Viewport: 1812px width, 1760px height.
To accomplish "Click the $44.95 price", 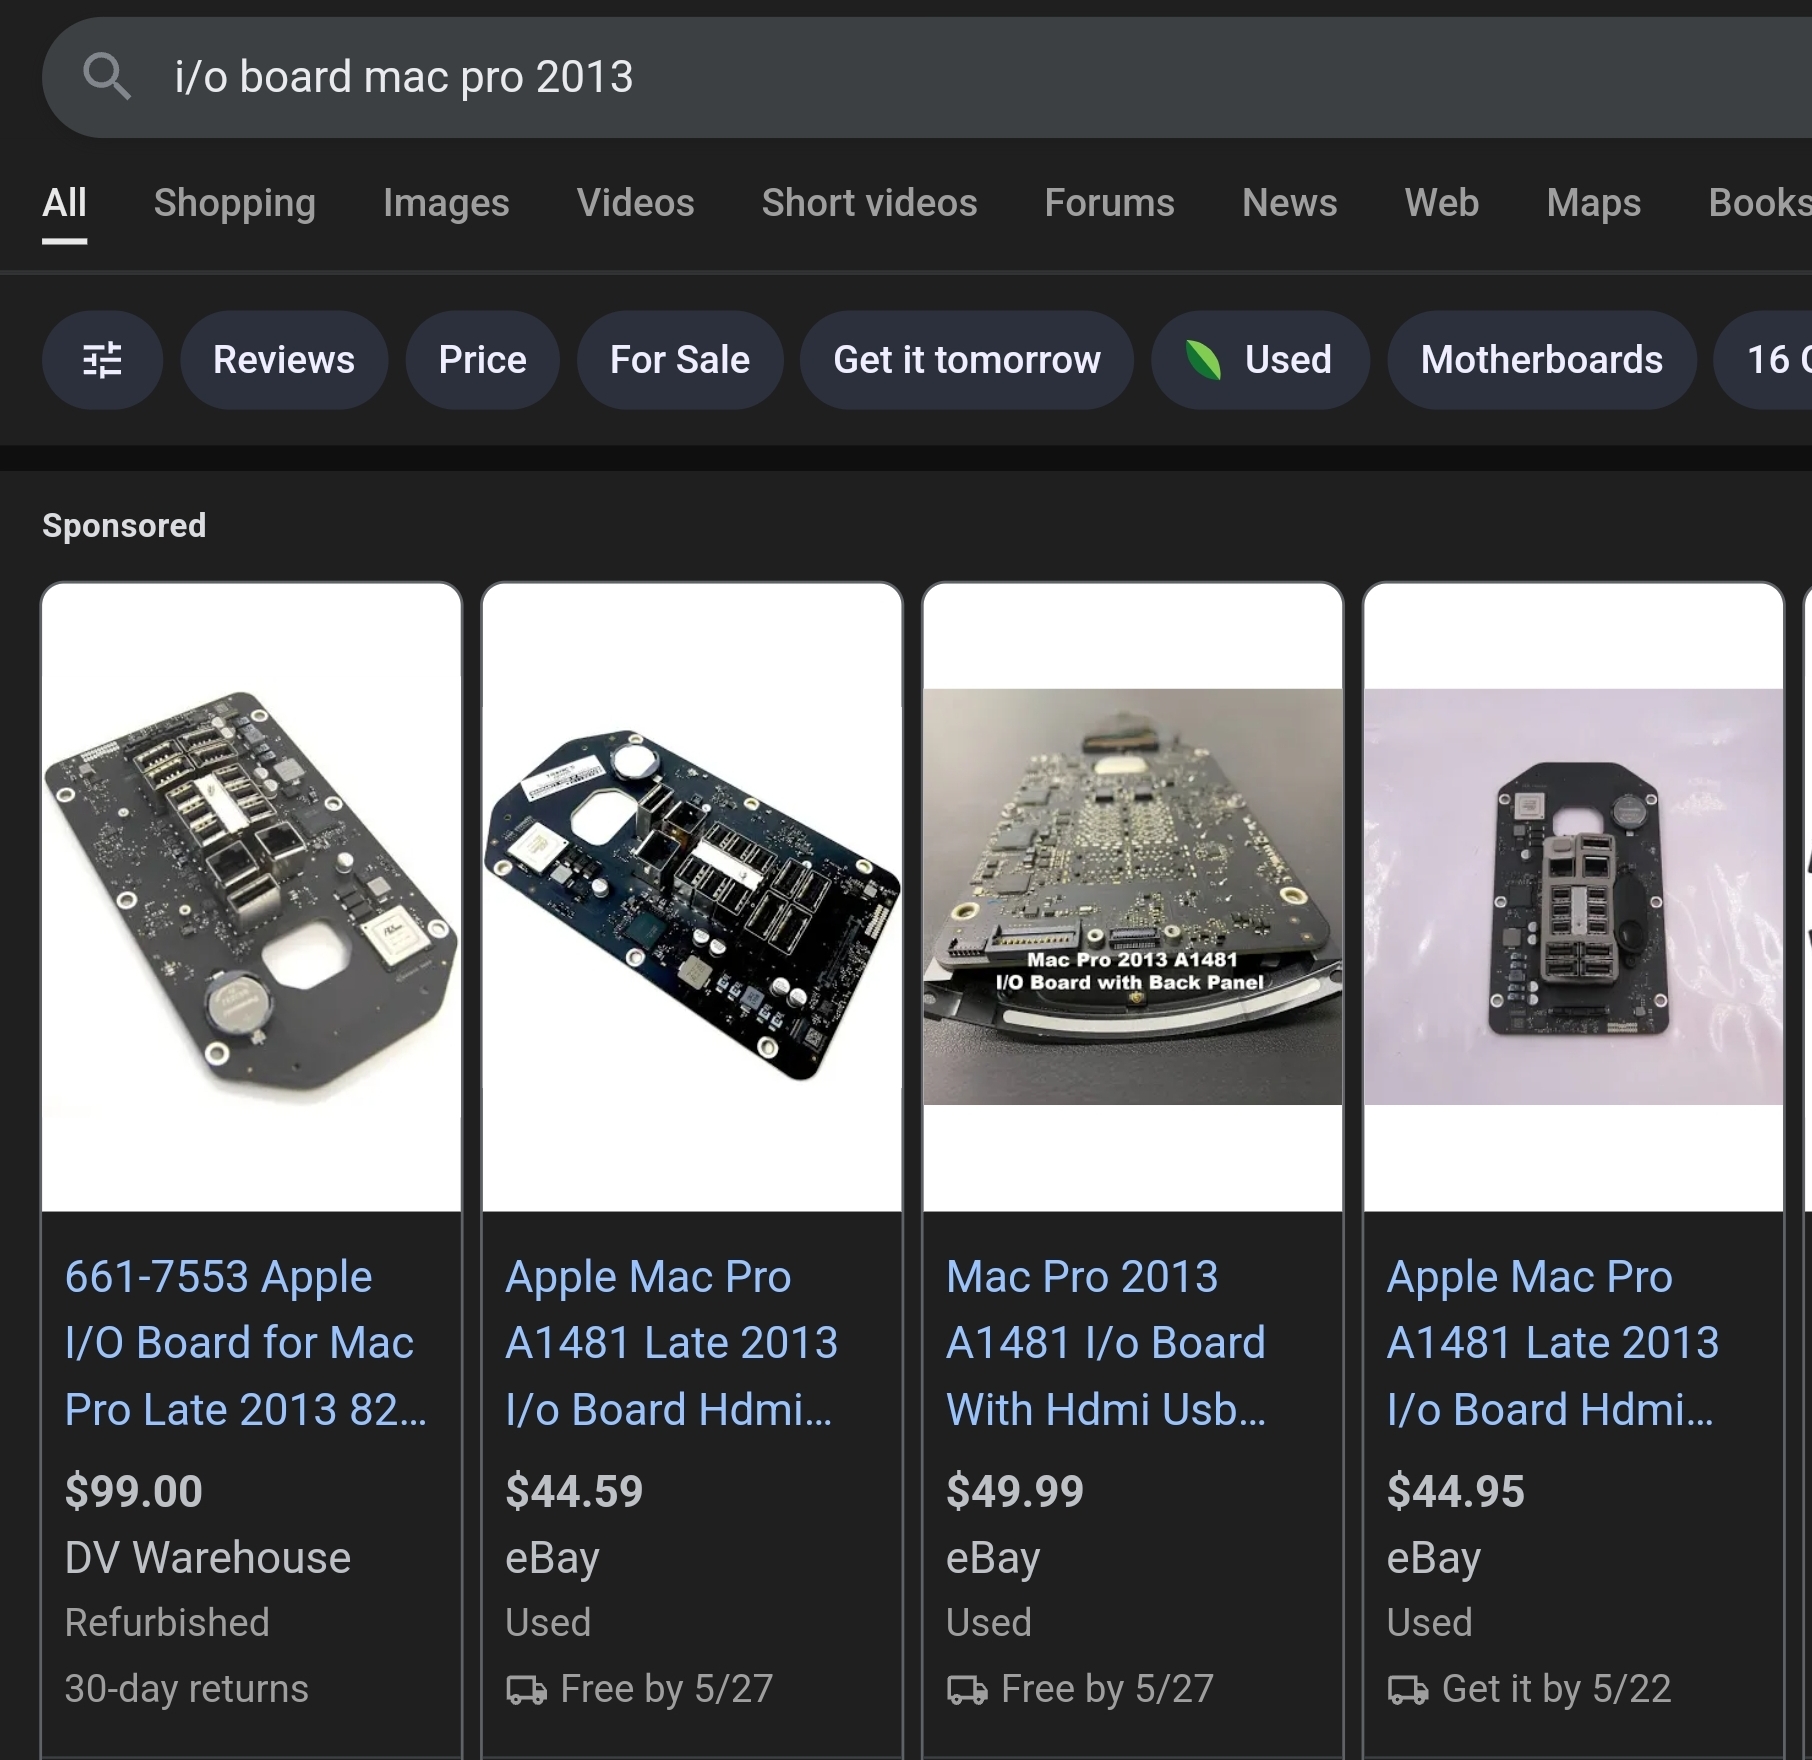I will click(1456, 1491).
